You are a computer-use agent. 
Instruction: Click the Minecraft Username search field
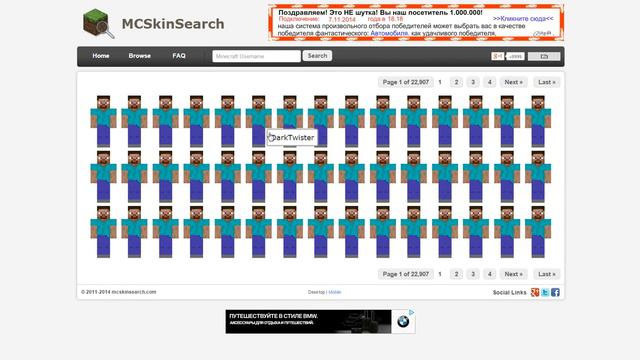[x=256, y=56]
